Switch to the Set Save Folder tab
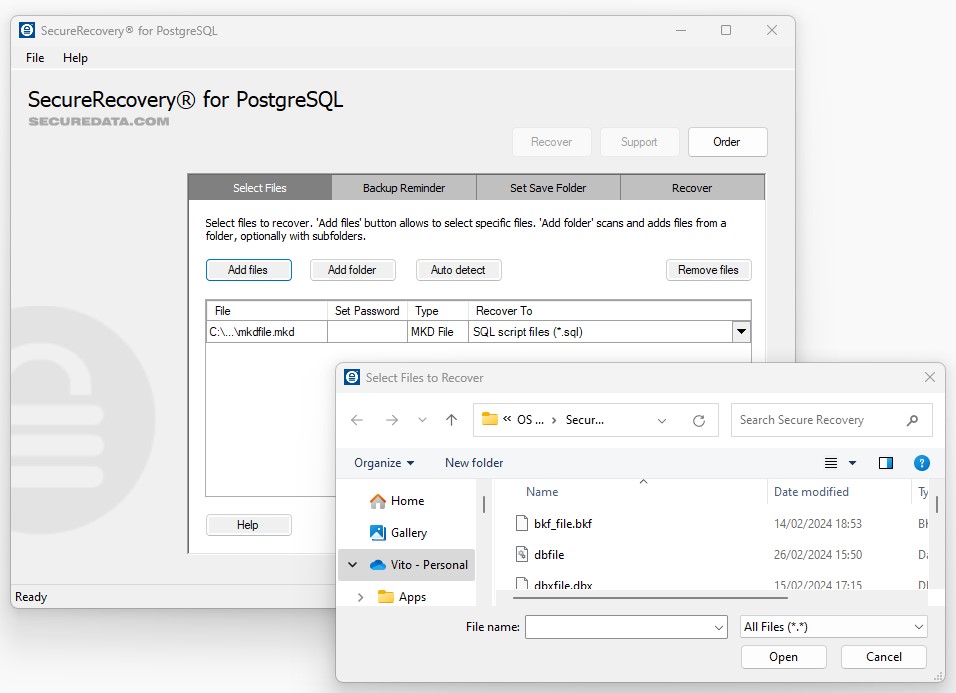Viewport: 956px width, 693px height. [548, 188]
